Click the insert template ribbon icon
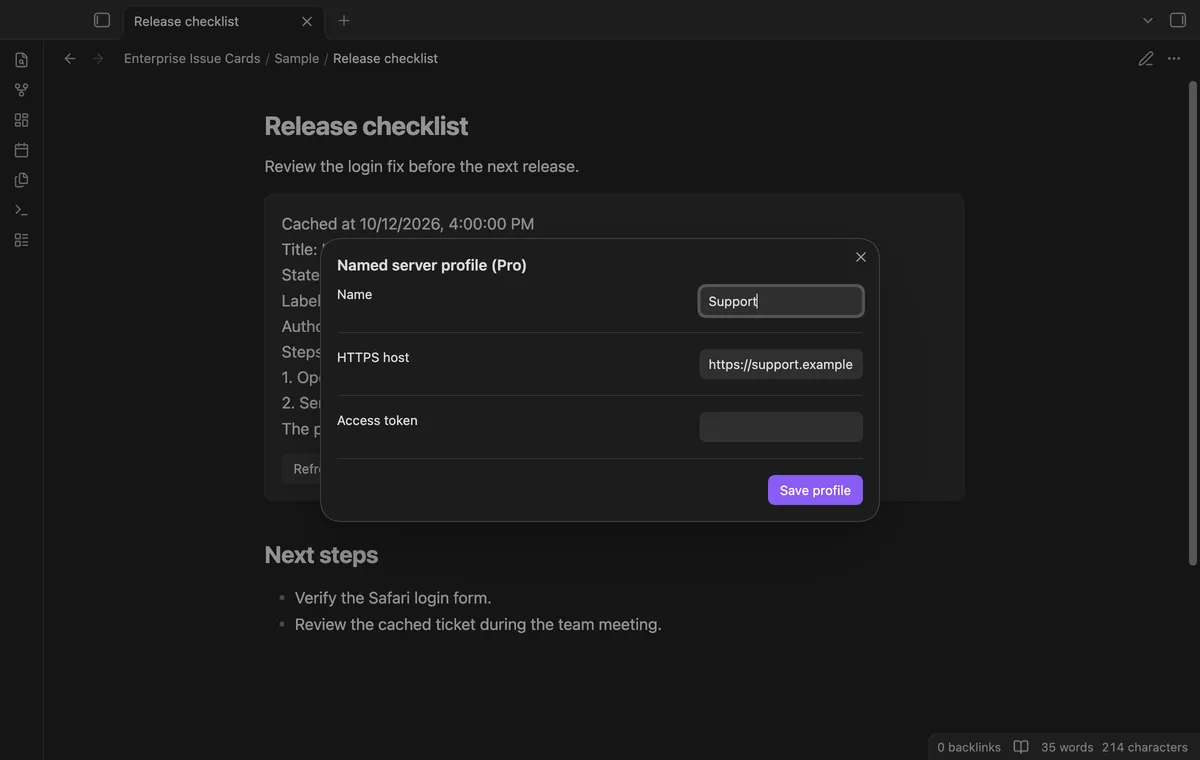The height and width of the screenshot is (760, 1200). (x=21, y=180)
